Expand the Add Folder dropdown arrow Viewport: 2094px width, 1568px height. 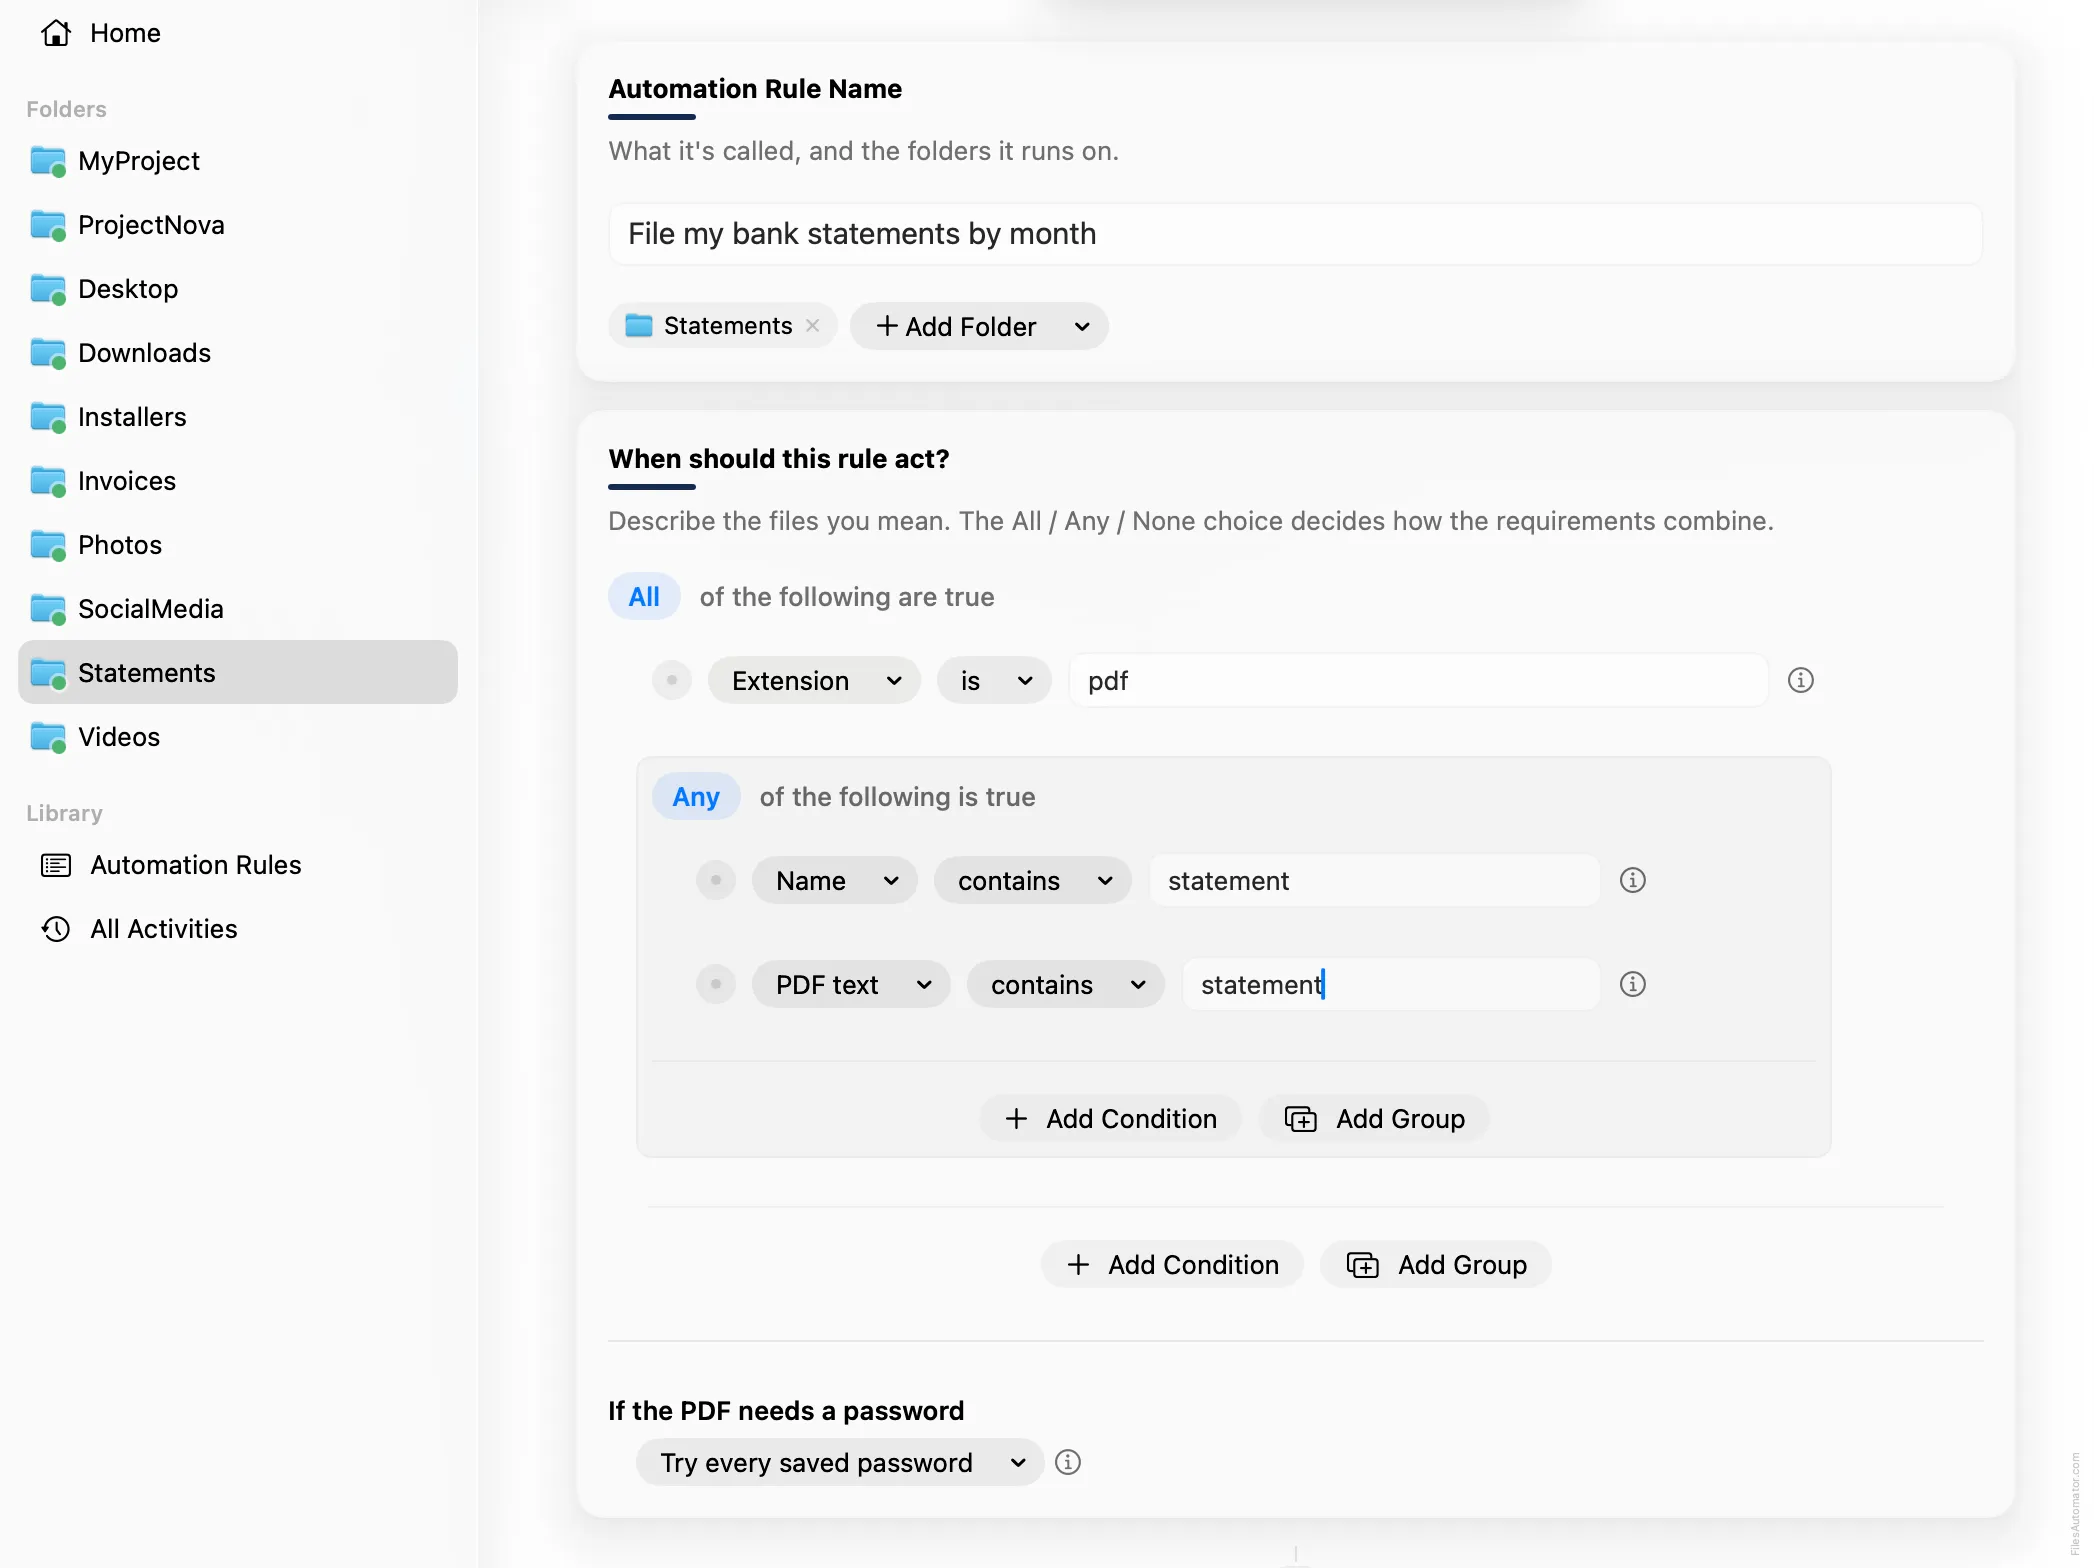(x=1082, y=326)
